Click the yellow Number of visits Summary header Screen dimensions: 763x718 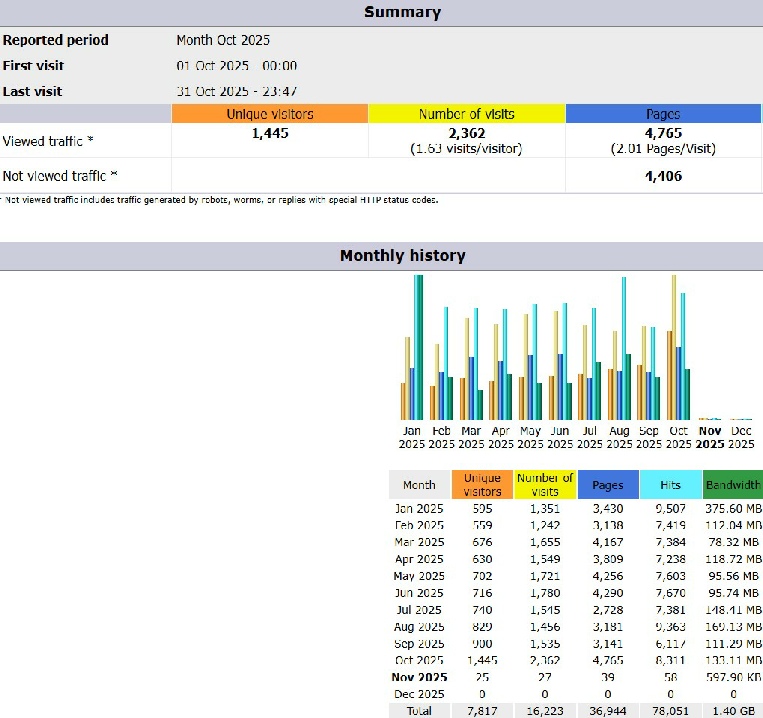point(466,114)
